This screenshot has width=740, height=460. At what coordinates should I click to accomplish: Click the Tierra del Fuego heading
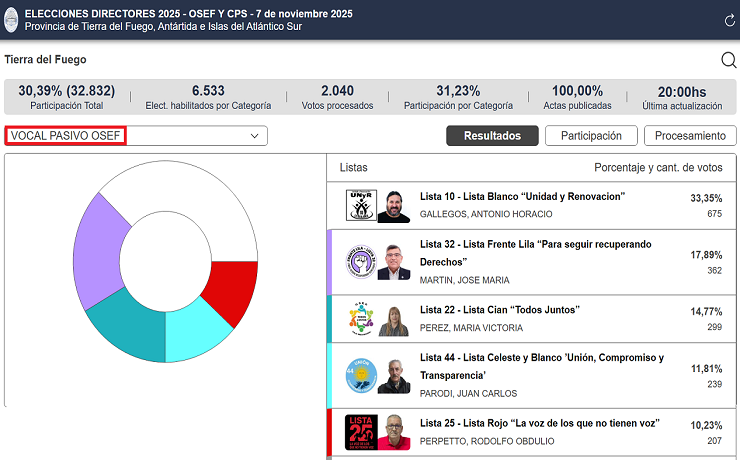(x=44, y=60)
